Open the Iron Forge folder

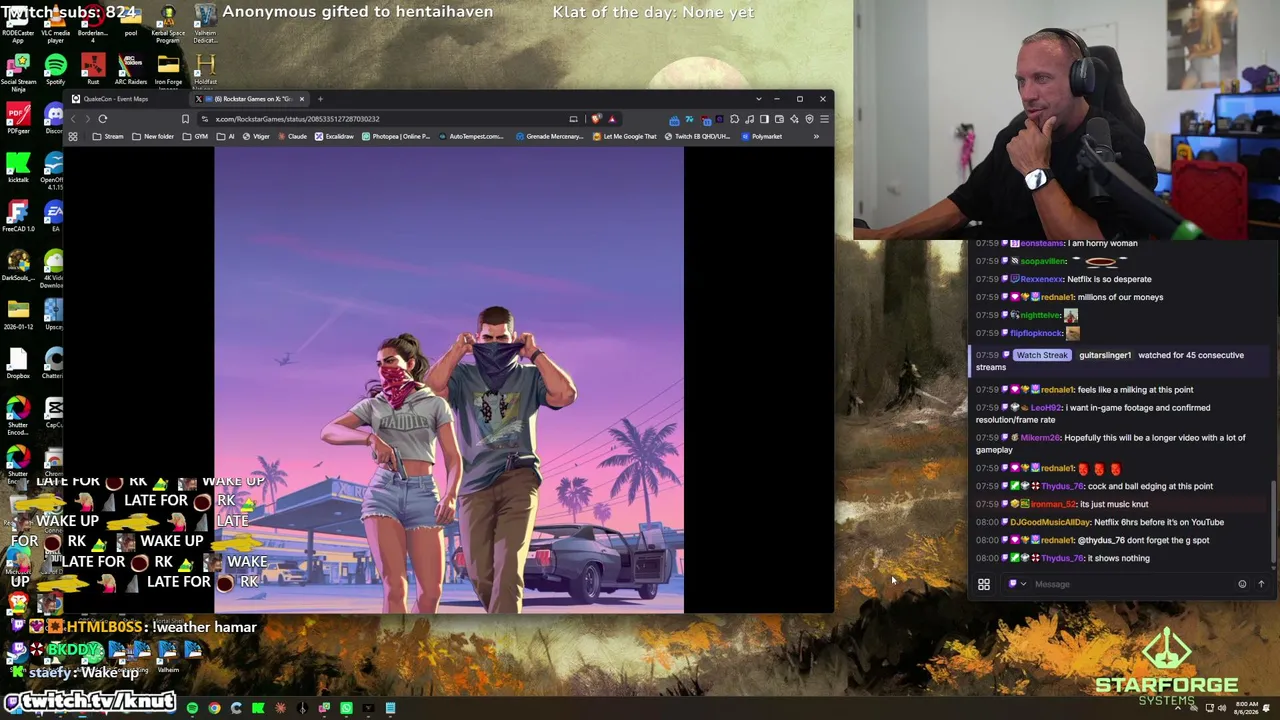[x=168, y=68]
